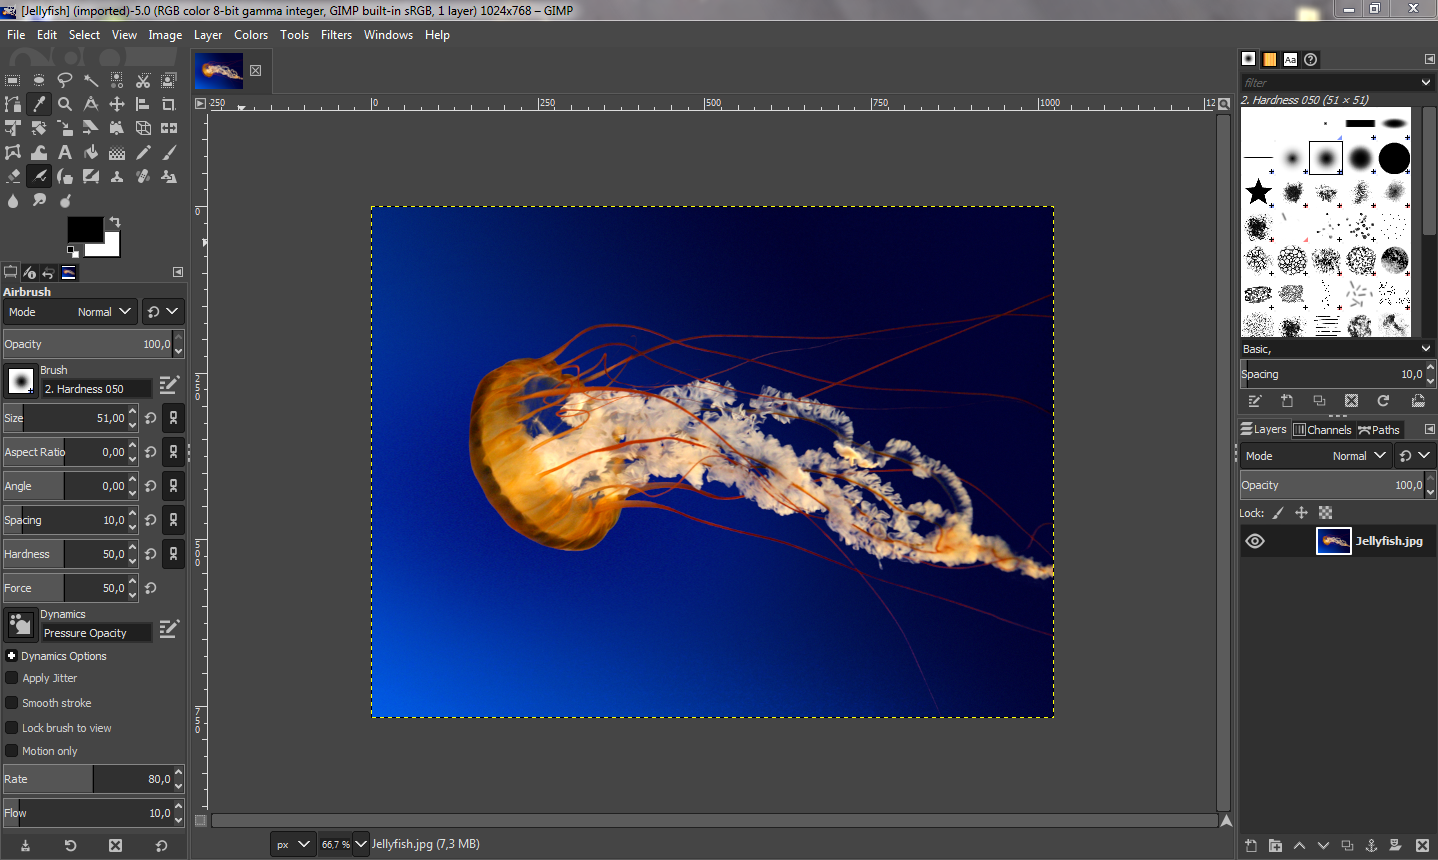Choose the Zoom magnifier tool
Image resolution: width=1438 pixels, height=860 pixels.
click(65, 104)
